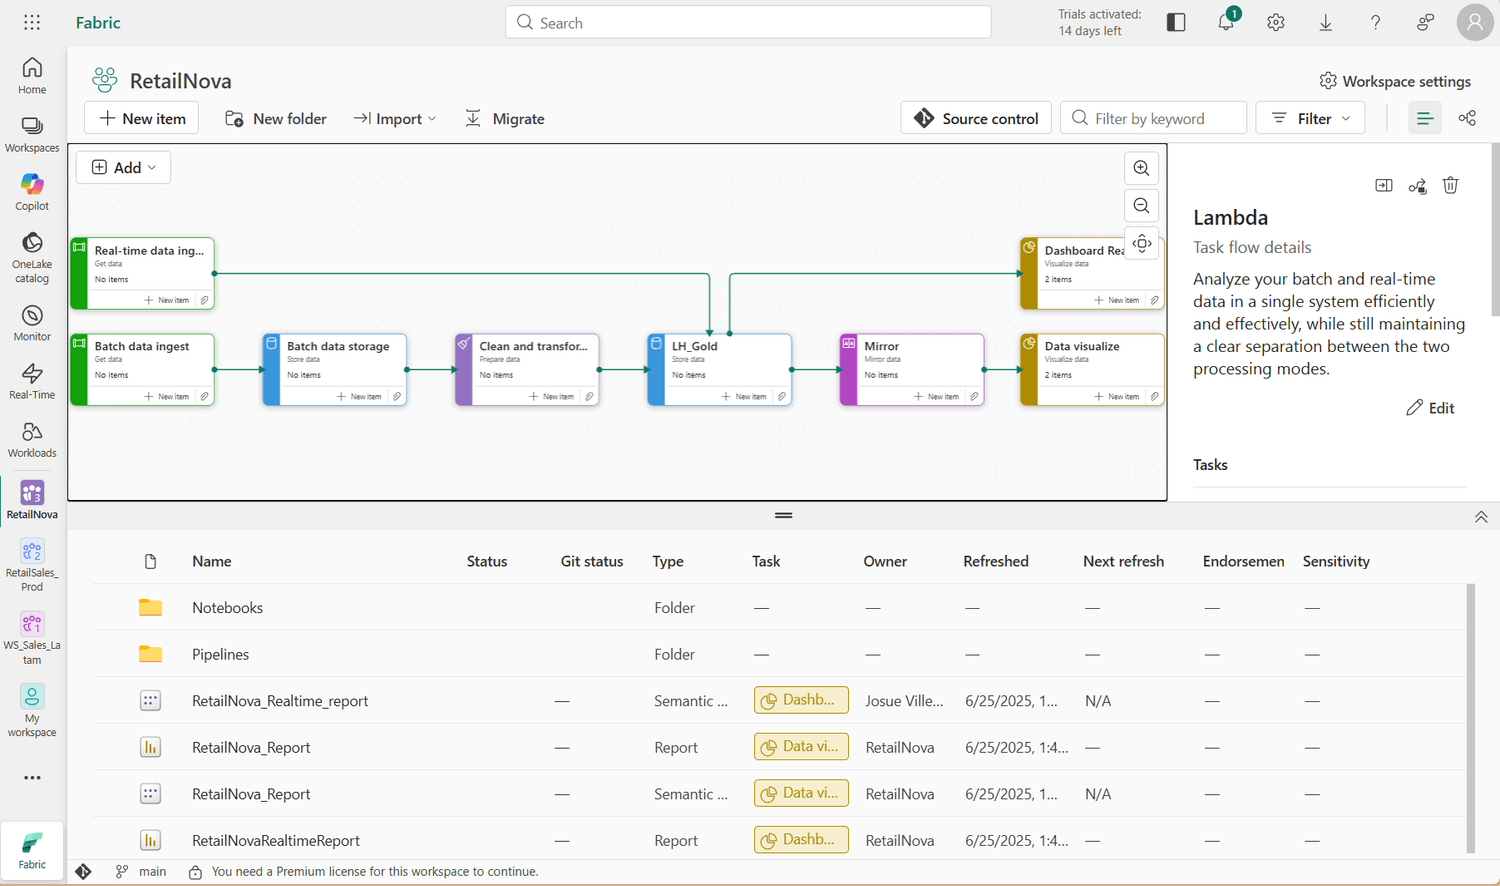Screen dimensions: 1500x886
Task: Open OneLake catalog in sidebar
Action: tap(32, 257)
